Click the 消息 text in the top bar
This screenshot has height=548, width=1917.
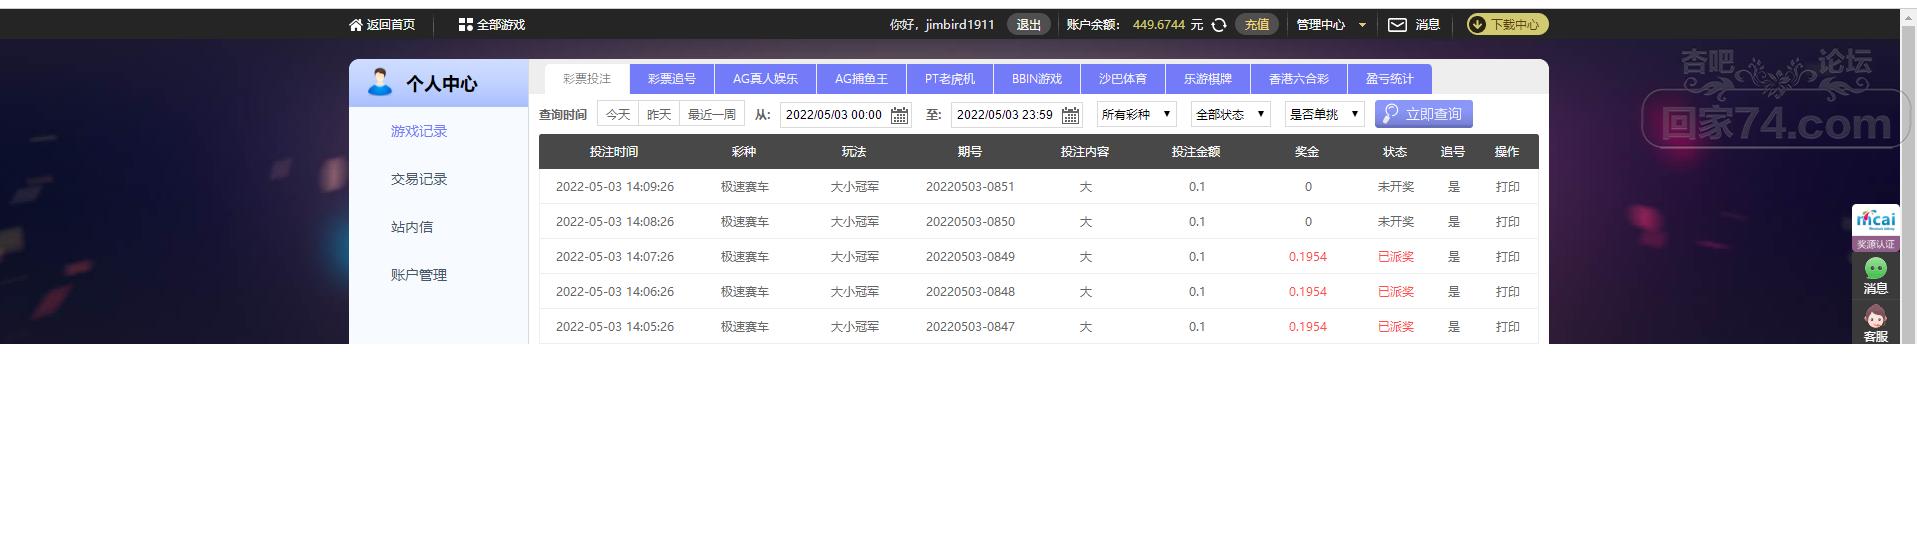(1427, 25)
